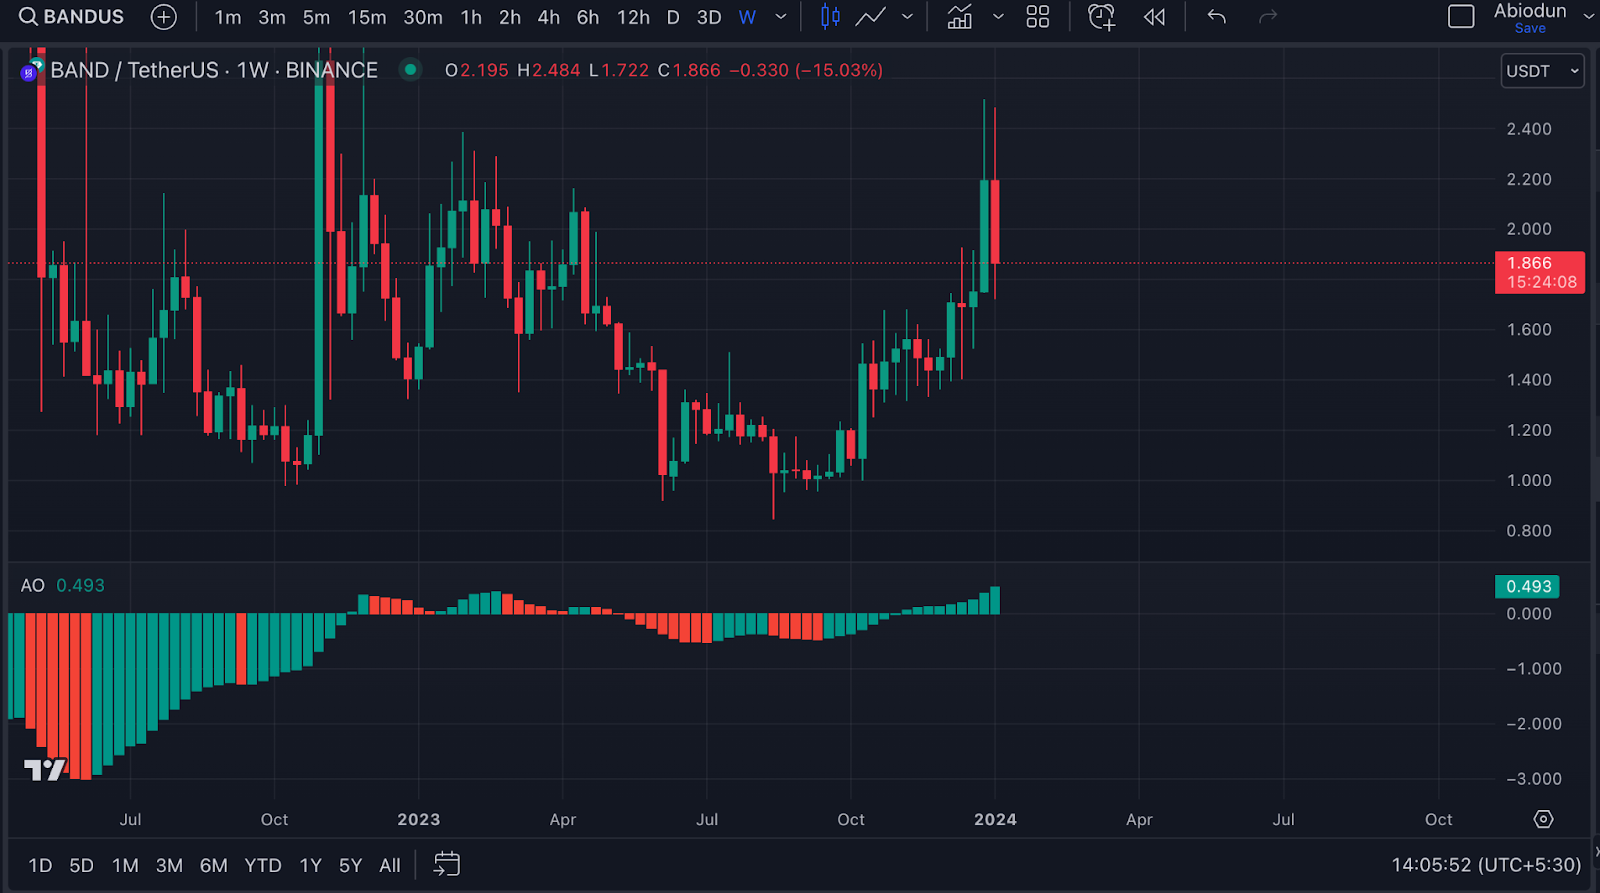Select the 1Y date range
This screenshot has height=893, width=1600.
(x=311, y=865)
